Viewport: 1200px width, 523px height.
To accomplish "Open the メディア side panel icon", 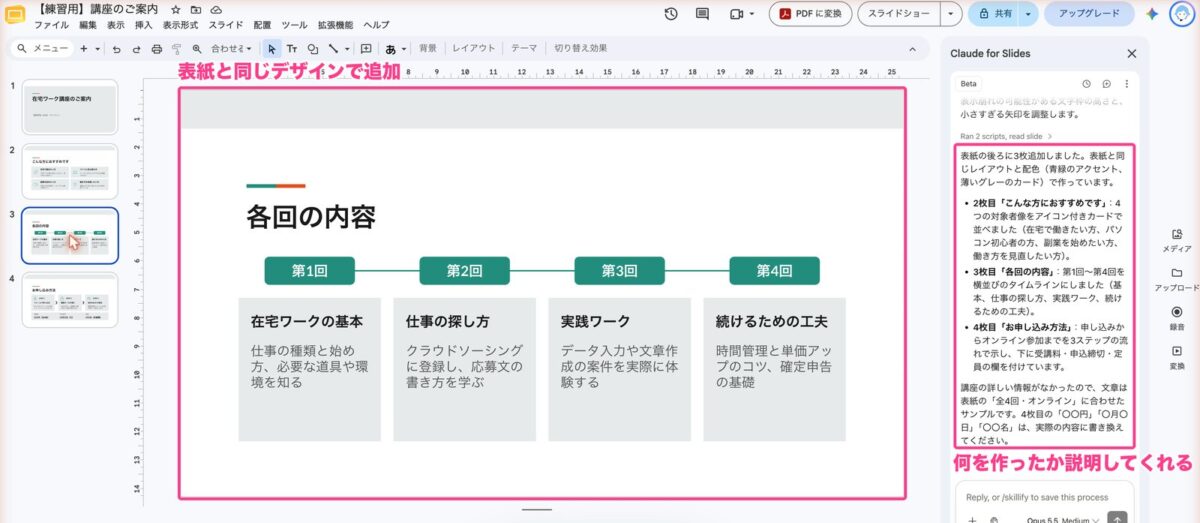I will point(1177,236).
